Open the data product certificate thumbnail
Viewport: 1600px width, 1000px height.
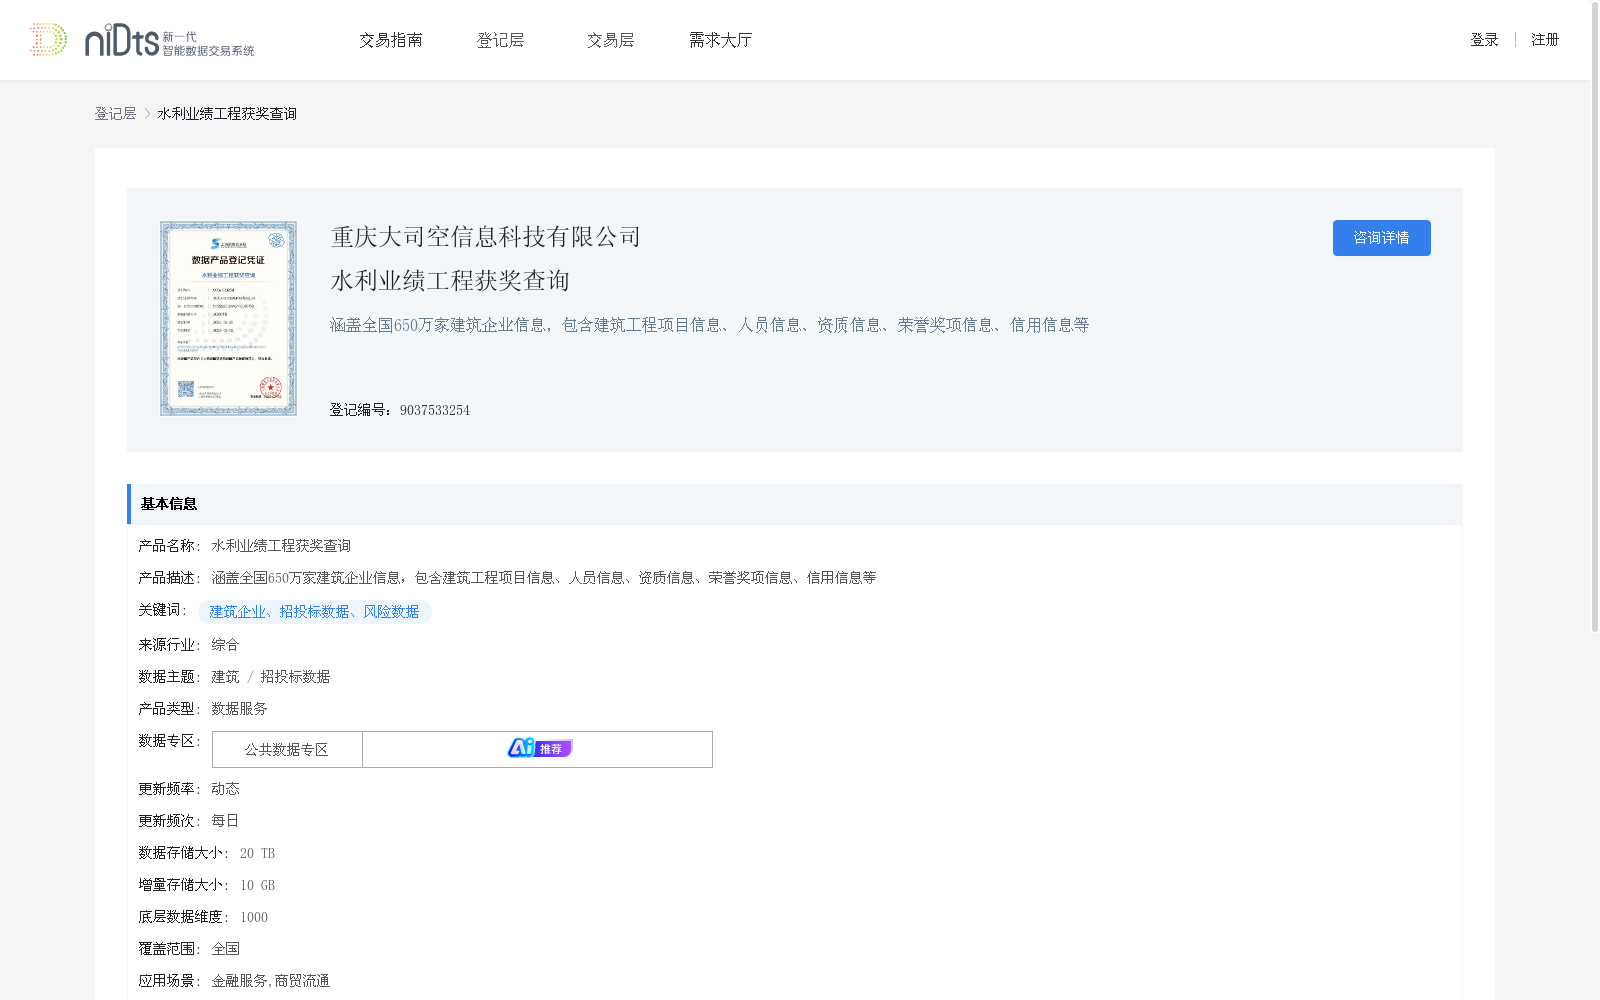pyautogui.click(x=228, y=318)
